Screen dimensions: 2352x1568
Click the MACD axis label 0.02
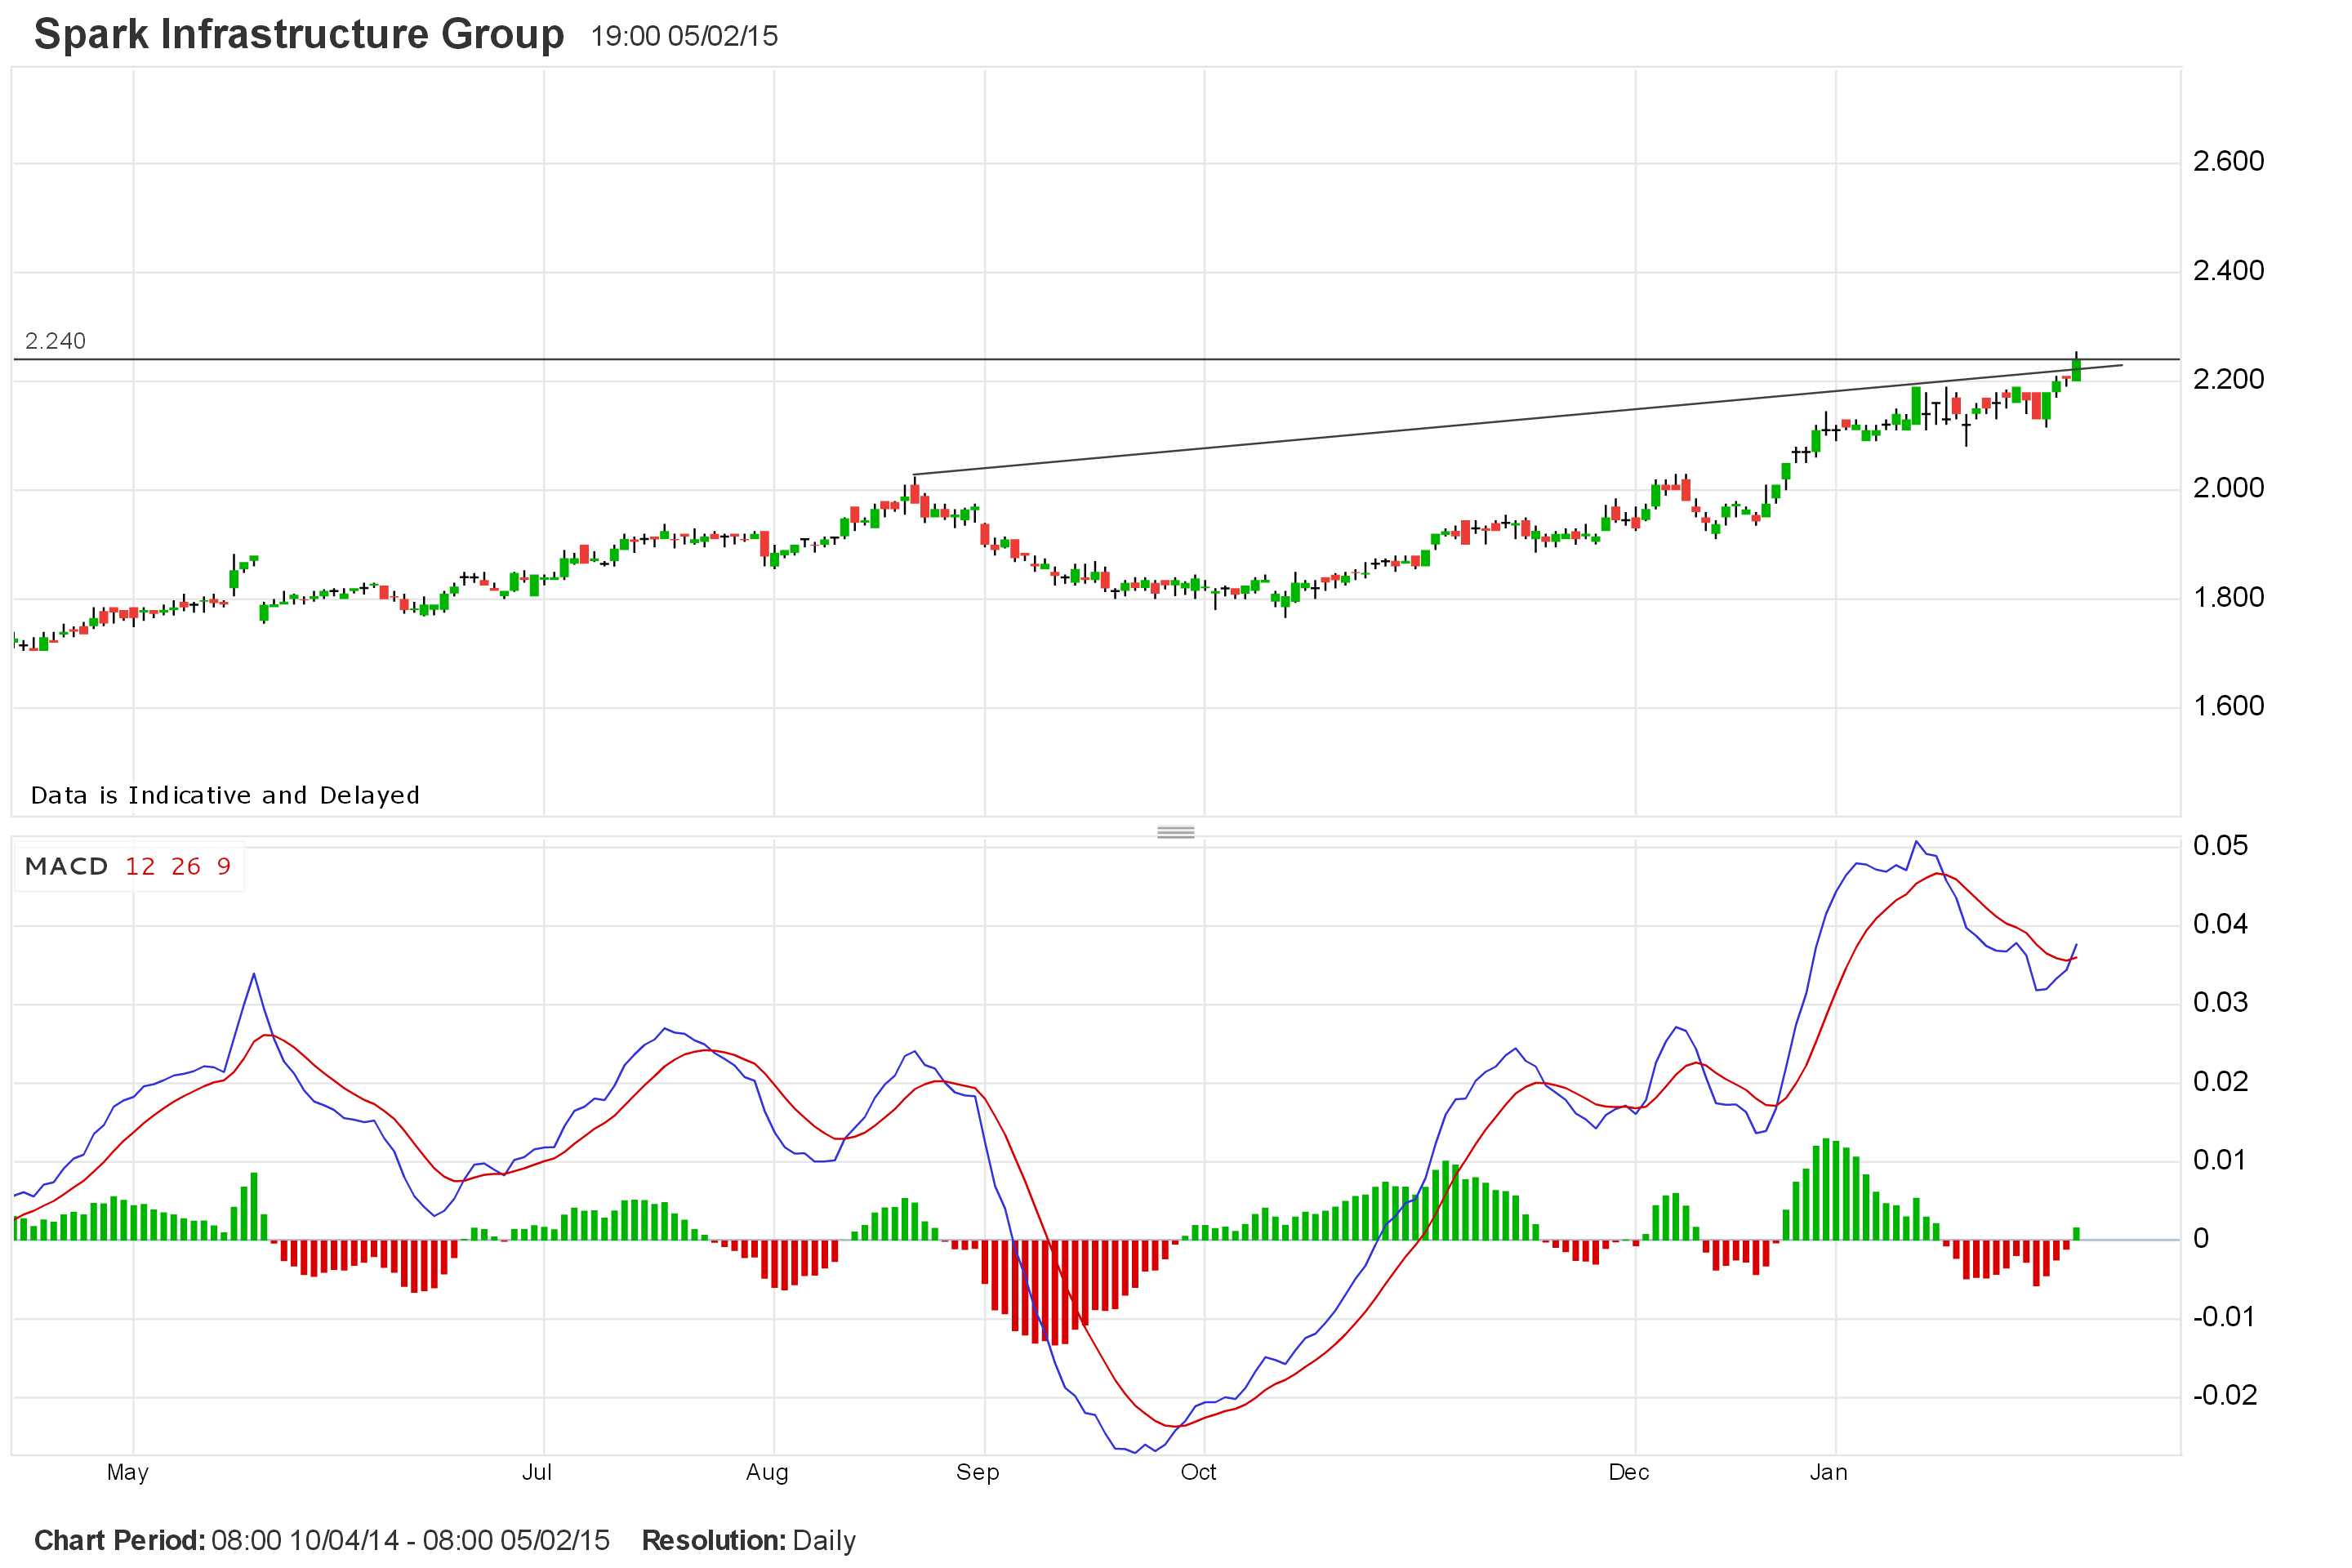2220,1081
